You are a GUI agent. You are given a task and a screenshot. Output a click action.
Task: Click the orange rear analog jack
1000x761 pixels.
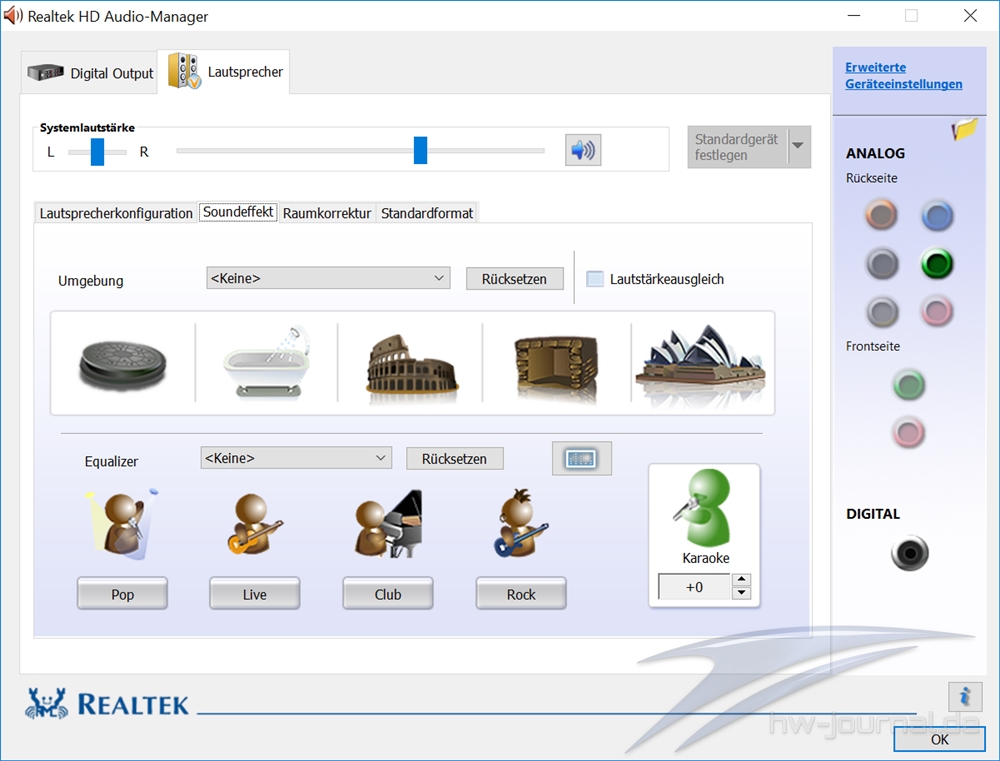coord(881,215)
